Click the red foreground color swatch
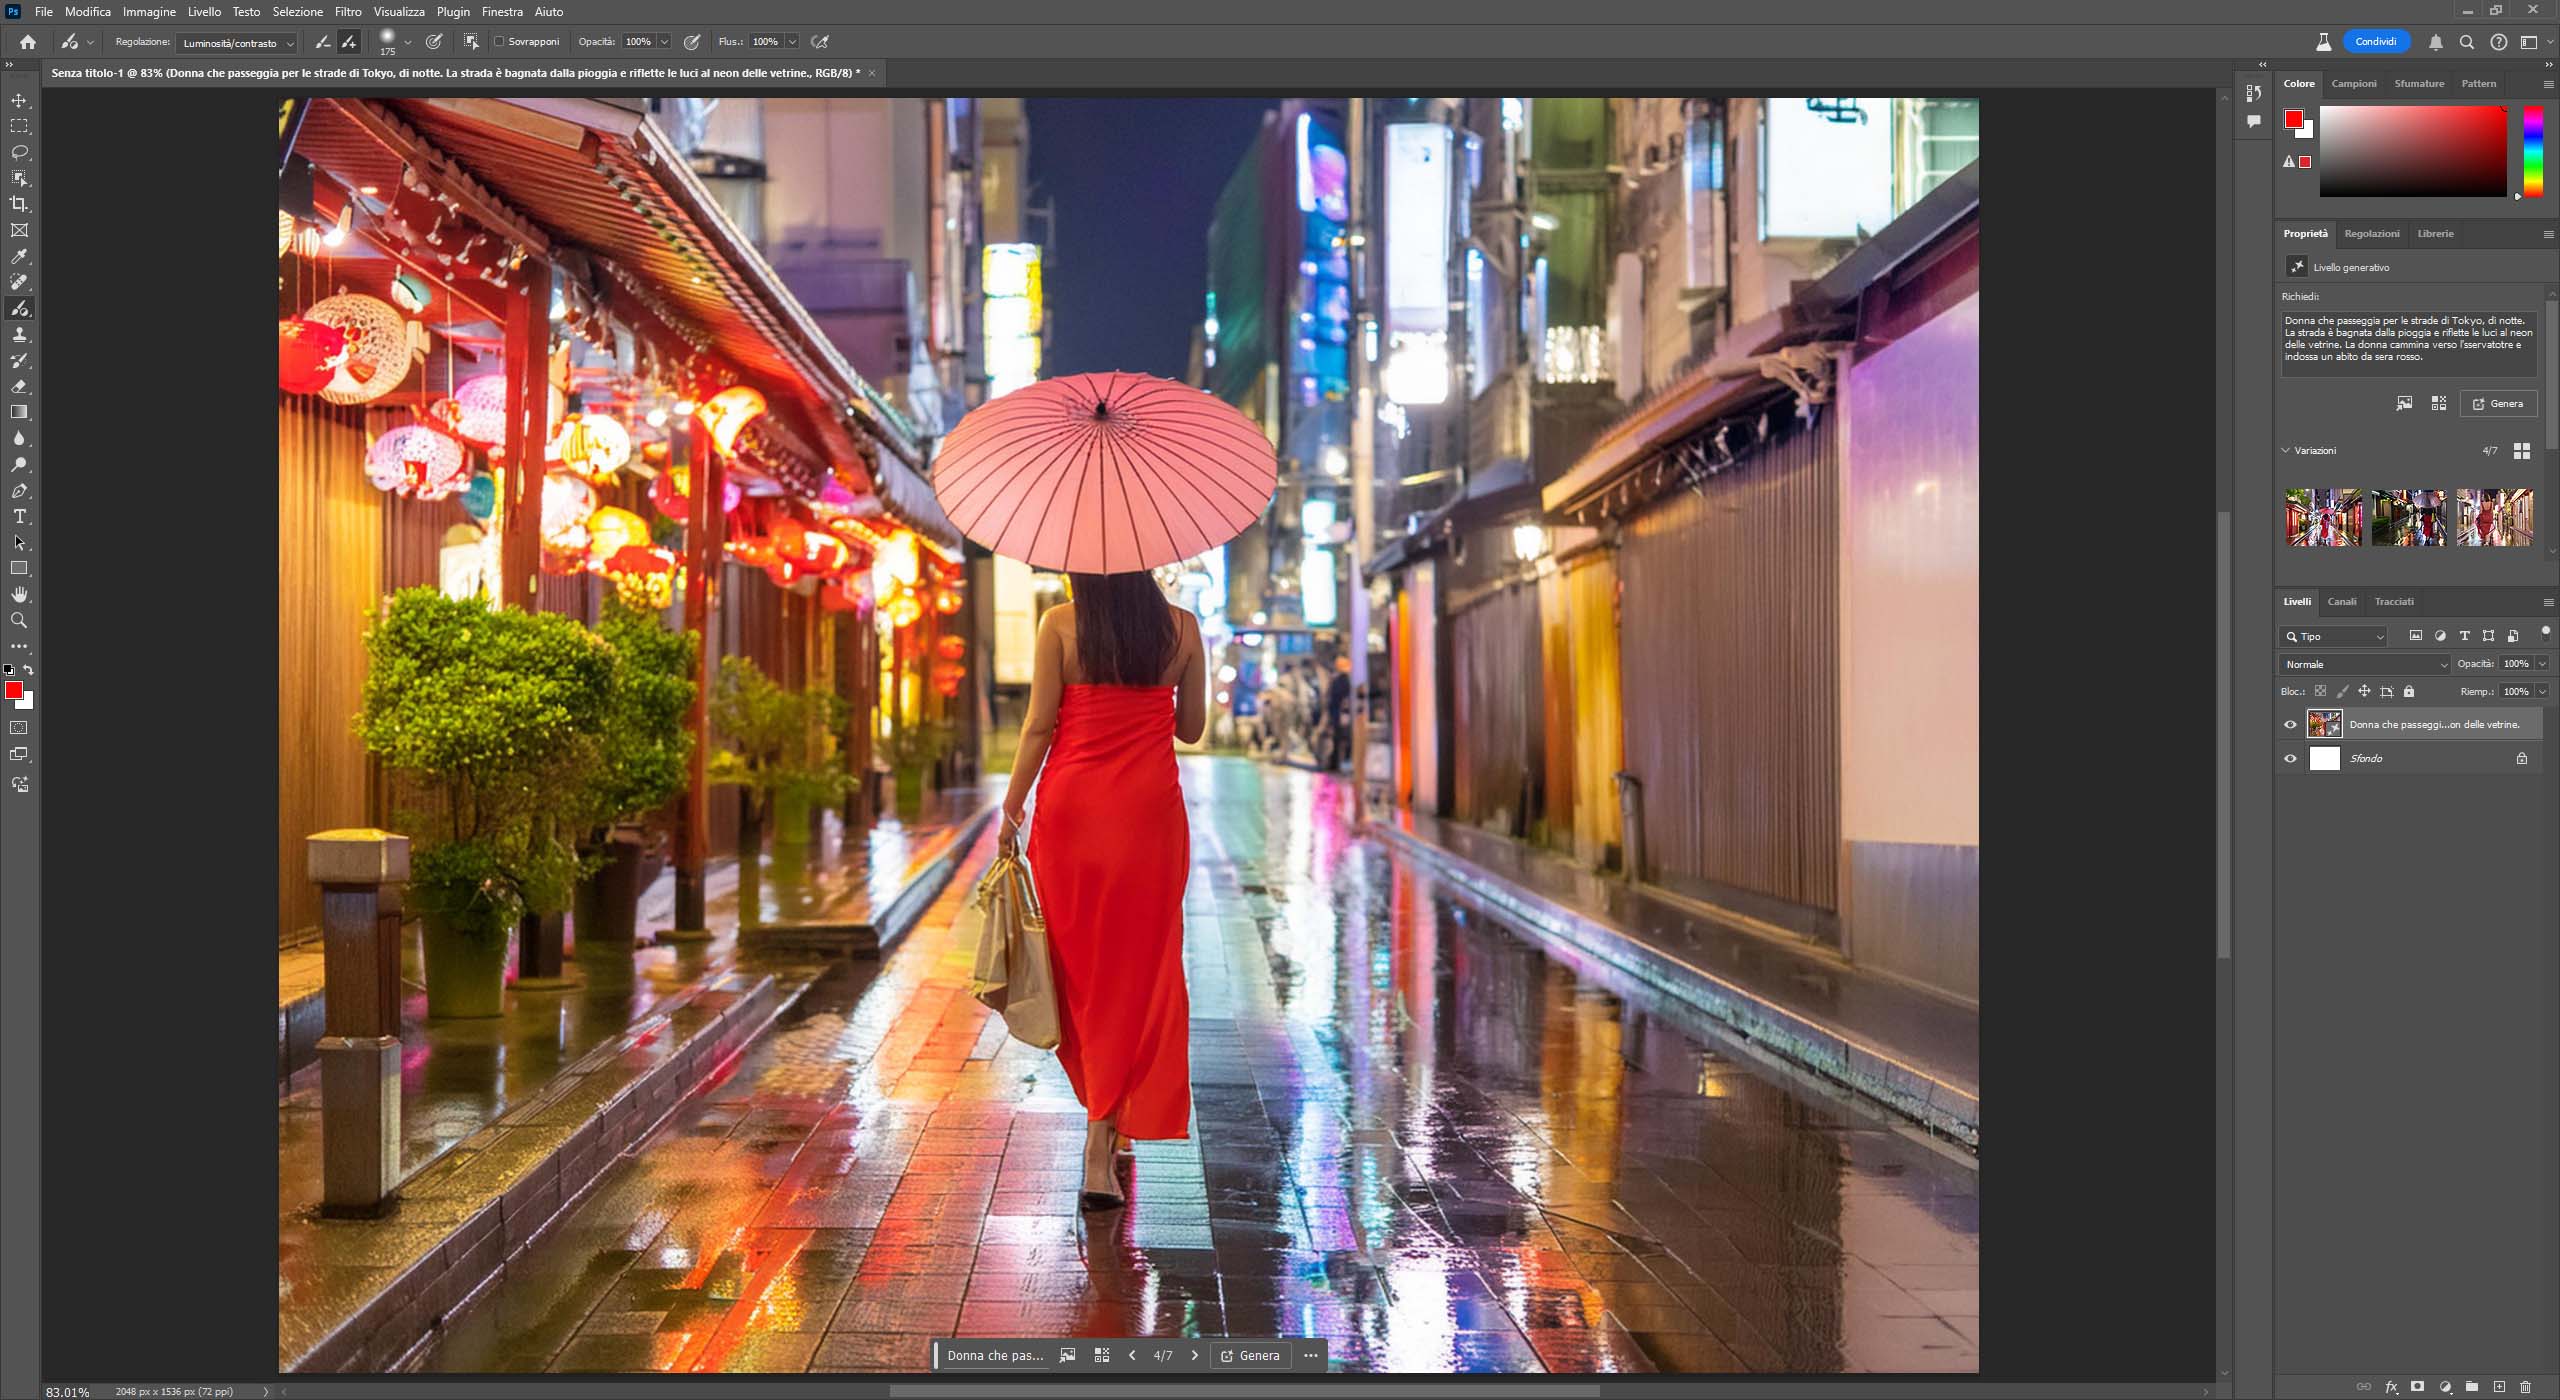2560x1400 pixels. [x=14, y=691]
